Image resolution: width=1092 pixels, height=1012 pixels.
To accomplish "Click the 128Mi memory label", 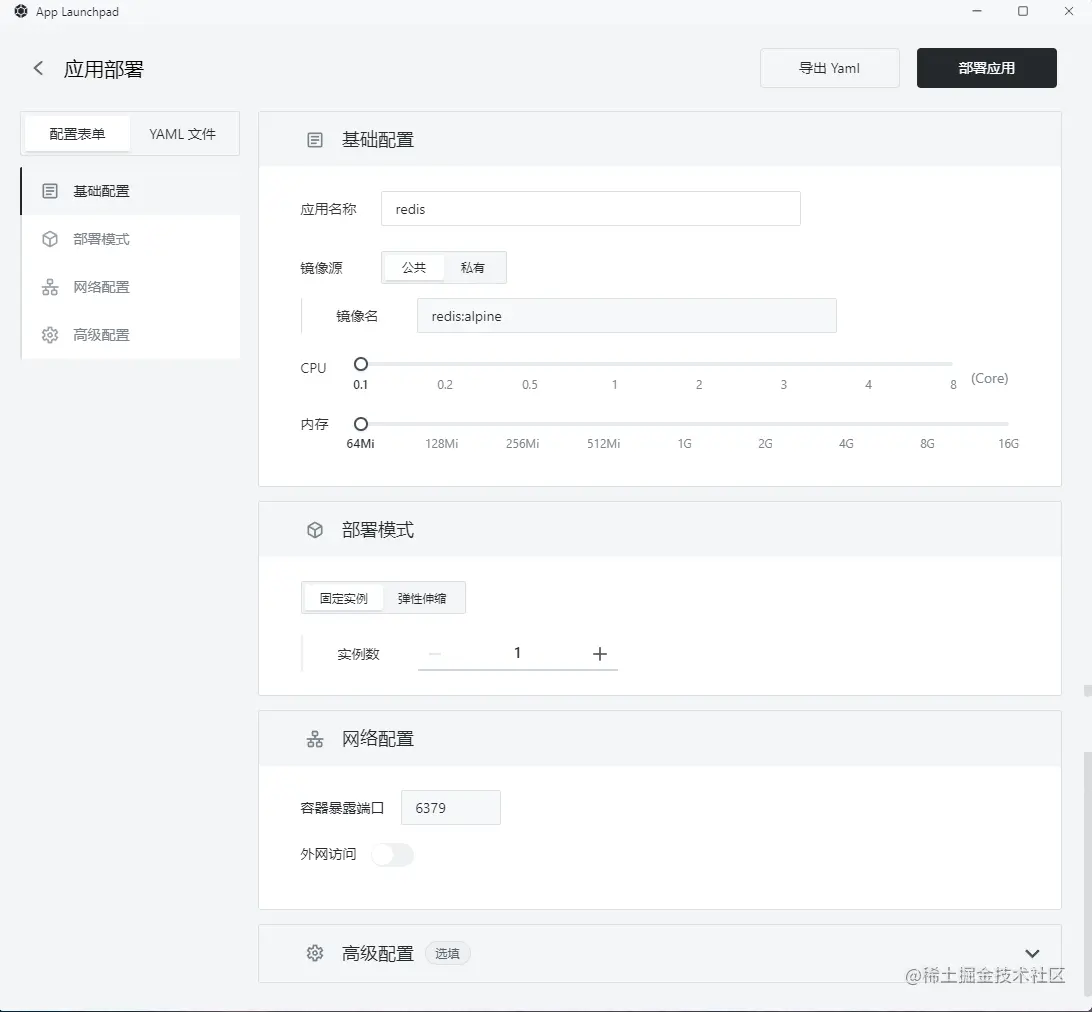I will [x=442, y=444].
